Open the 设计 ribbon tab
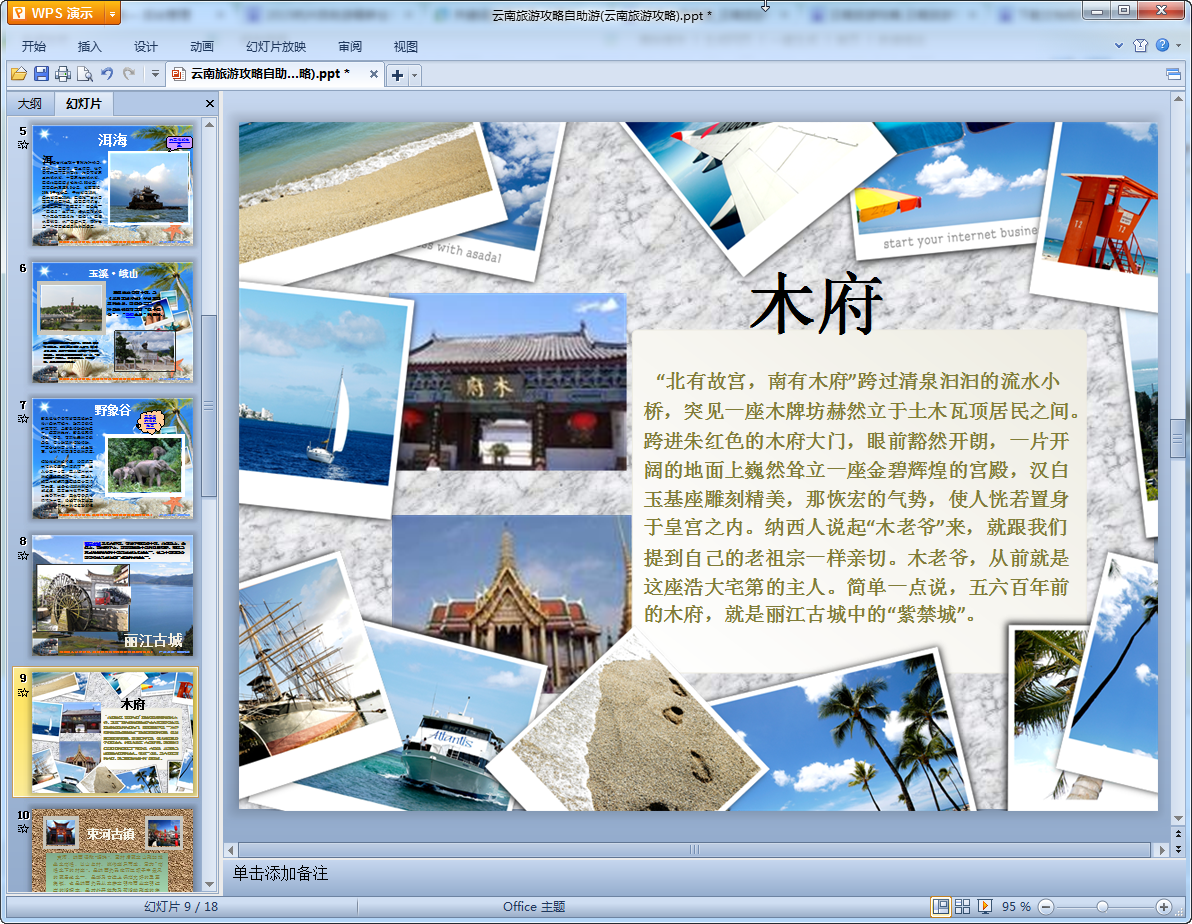 coord(145,46)
